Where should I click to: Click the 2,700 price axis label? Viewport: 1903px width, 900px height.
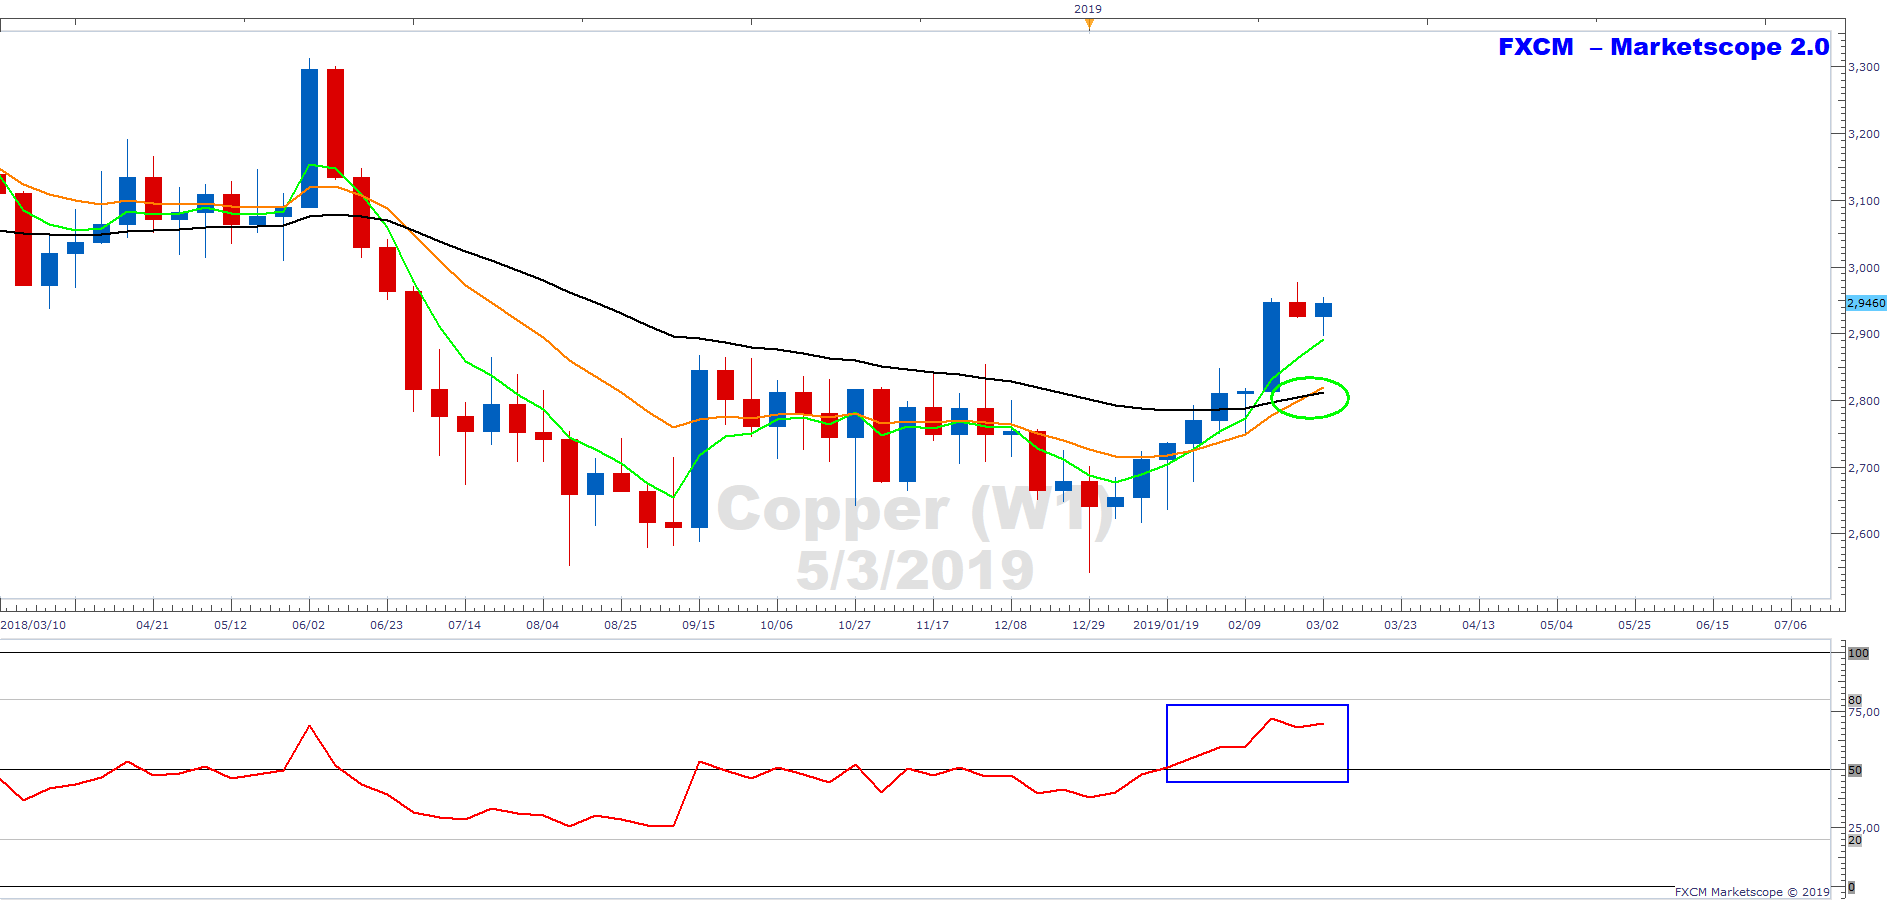pos(1864,468)
